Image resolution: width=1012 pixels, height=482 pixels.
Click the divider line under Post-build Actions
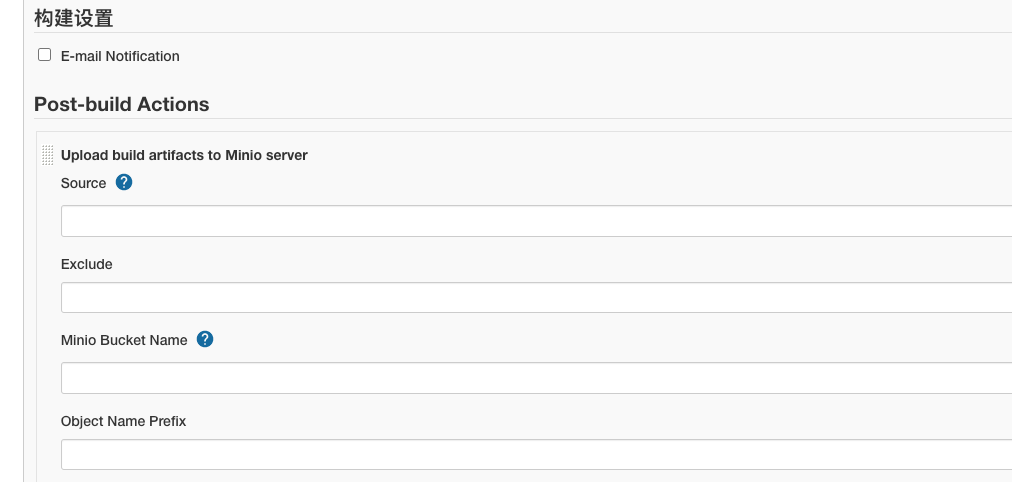(523, 119)
